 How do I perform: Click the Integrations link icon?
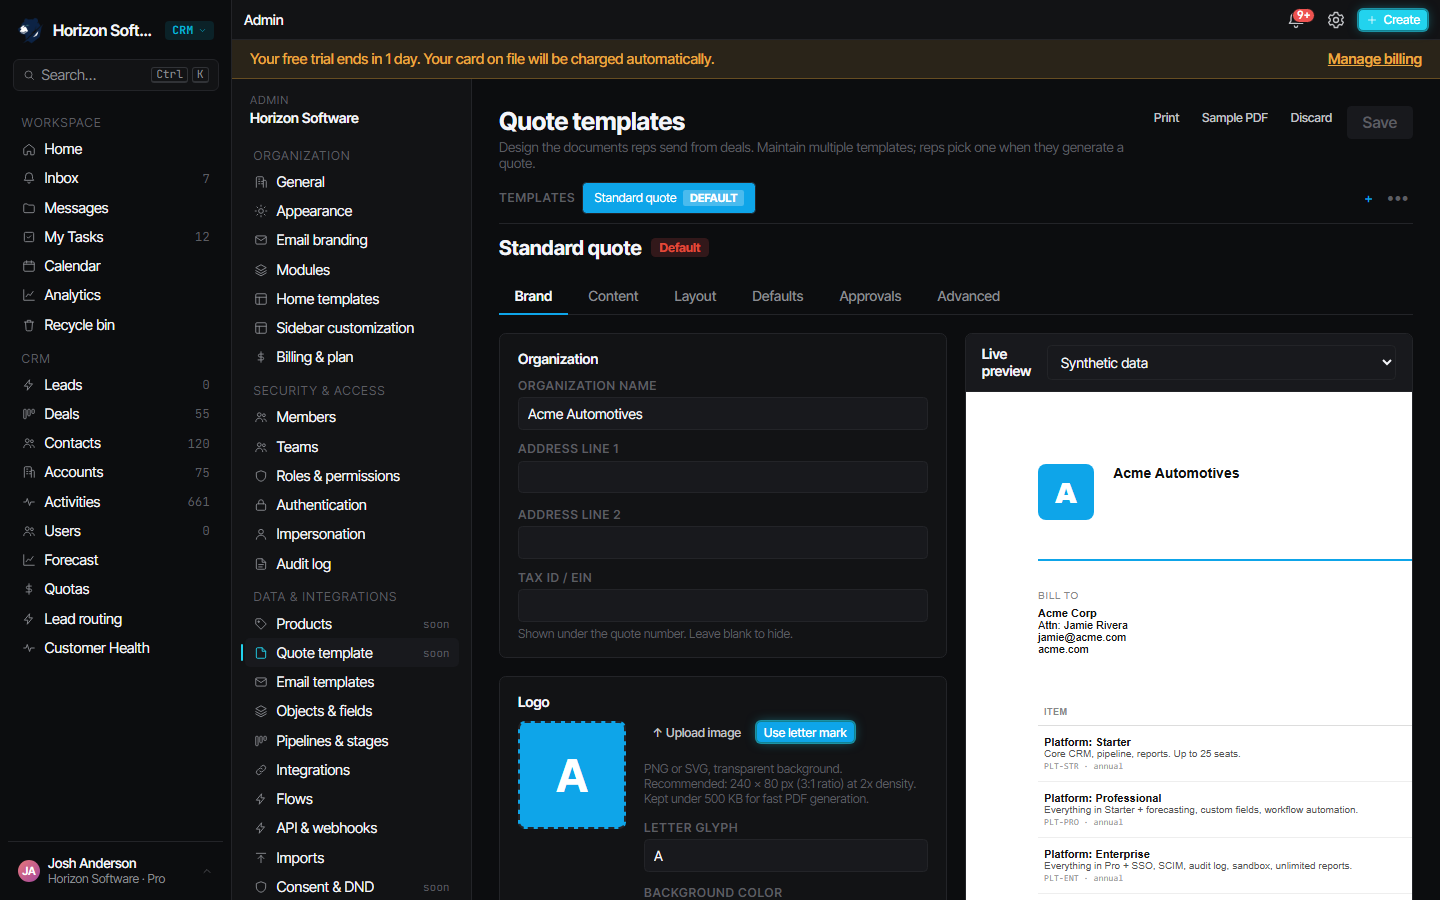(x=261, y=770)
